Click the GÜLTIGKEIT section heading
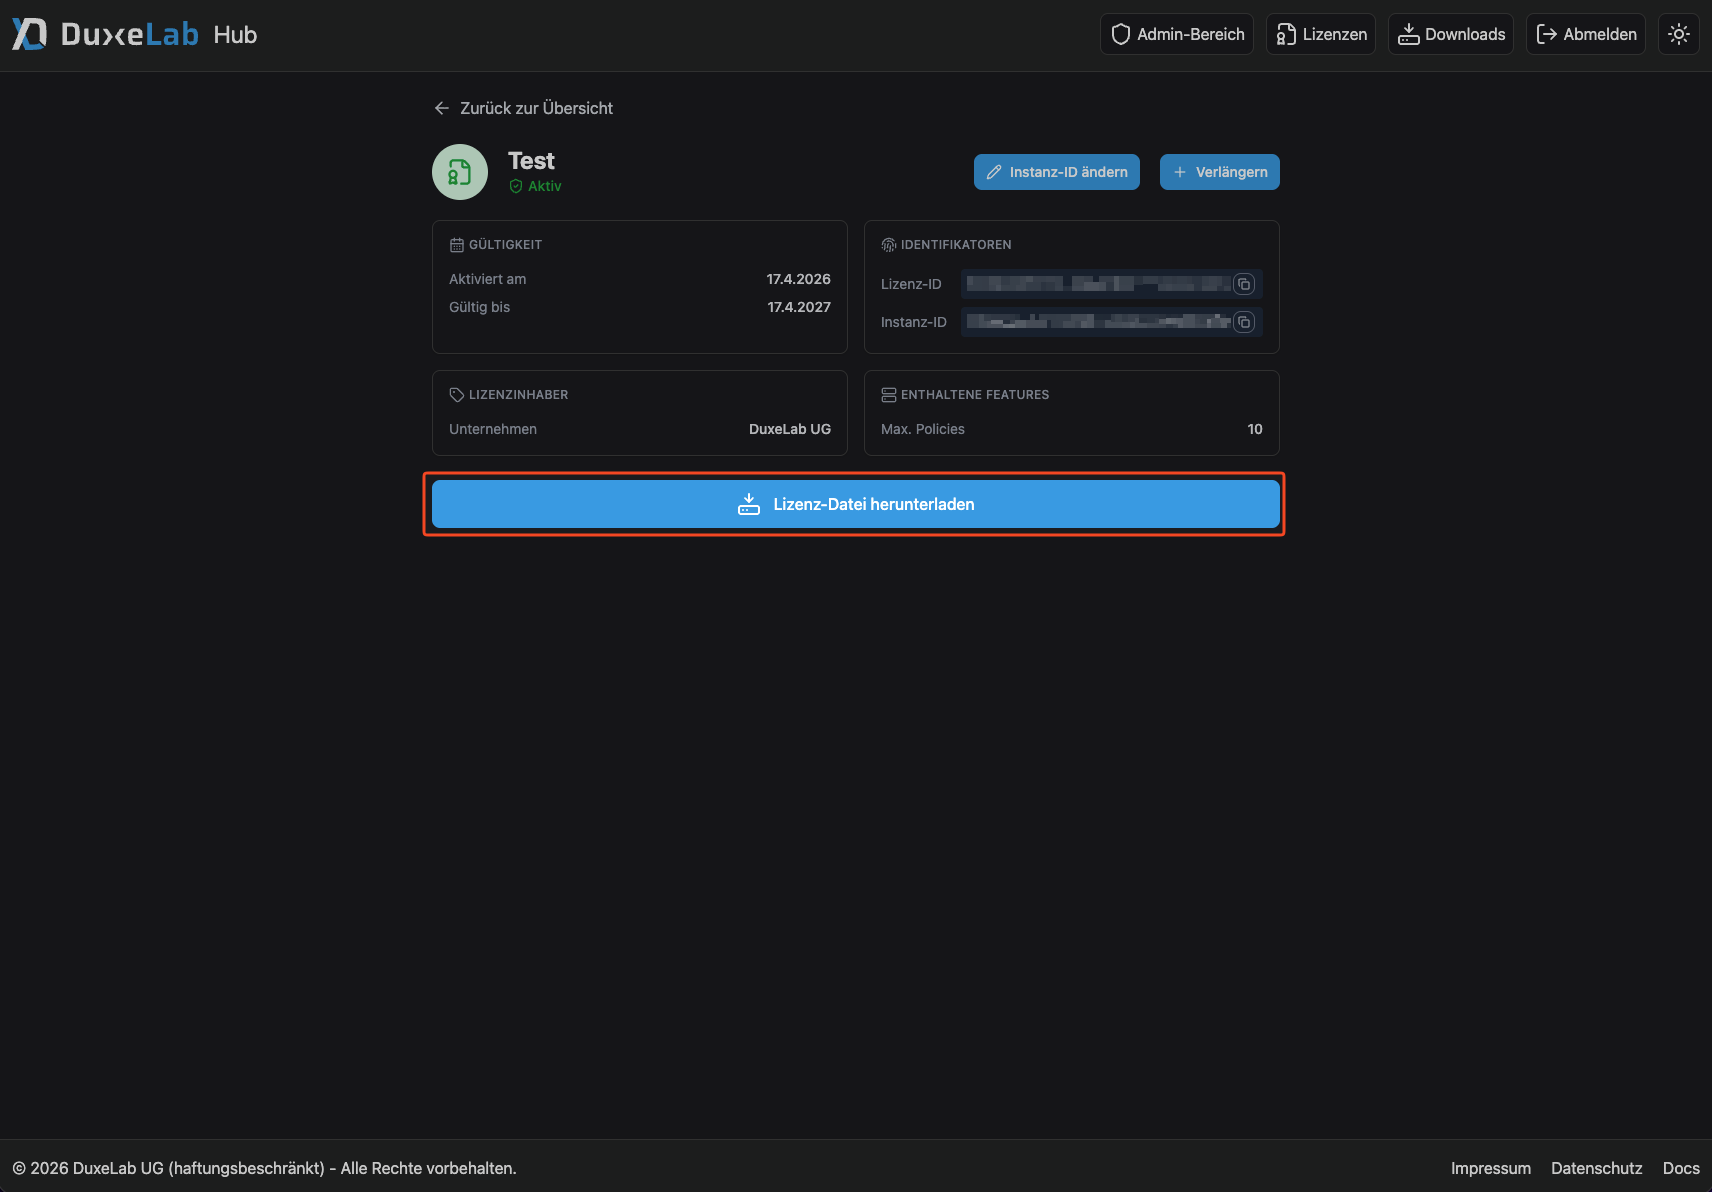This screenshot has width=1712, height=1192. point(496,245)
